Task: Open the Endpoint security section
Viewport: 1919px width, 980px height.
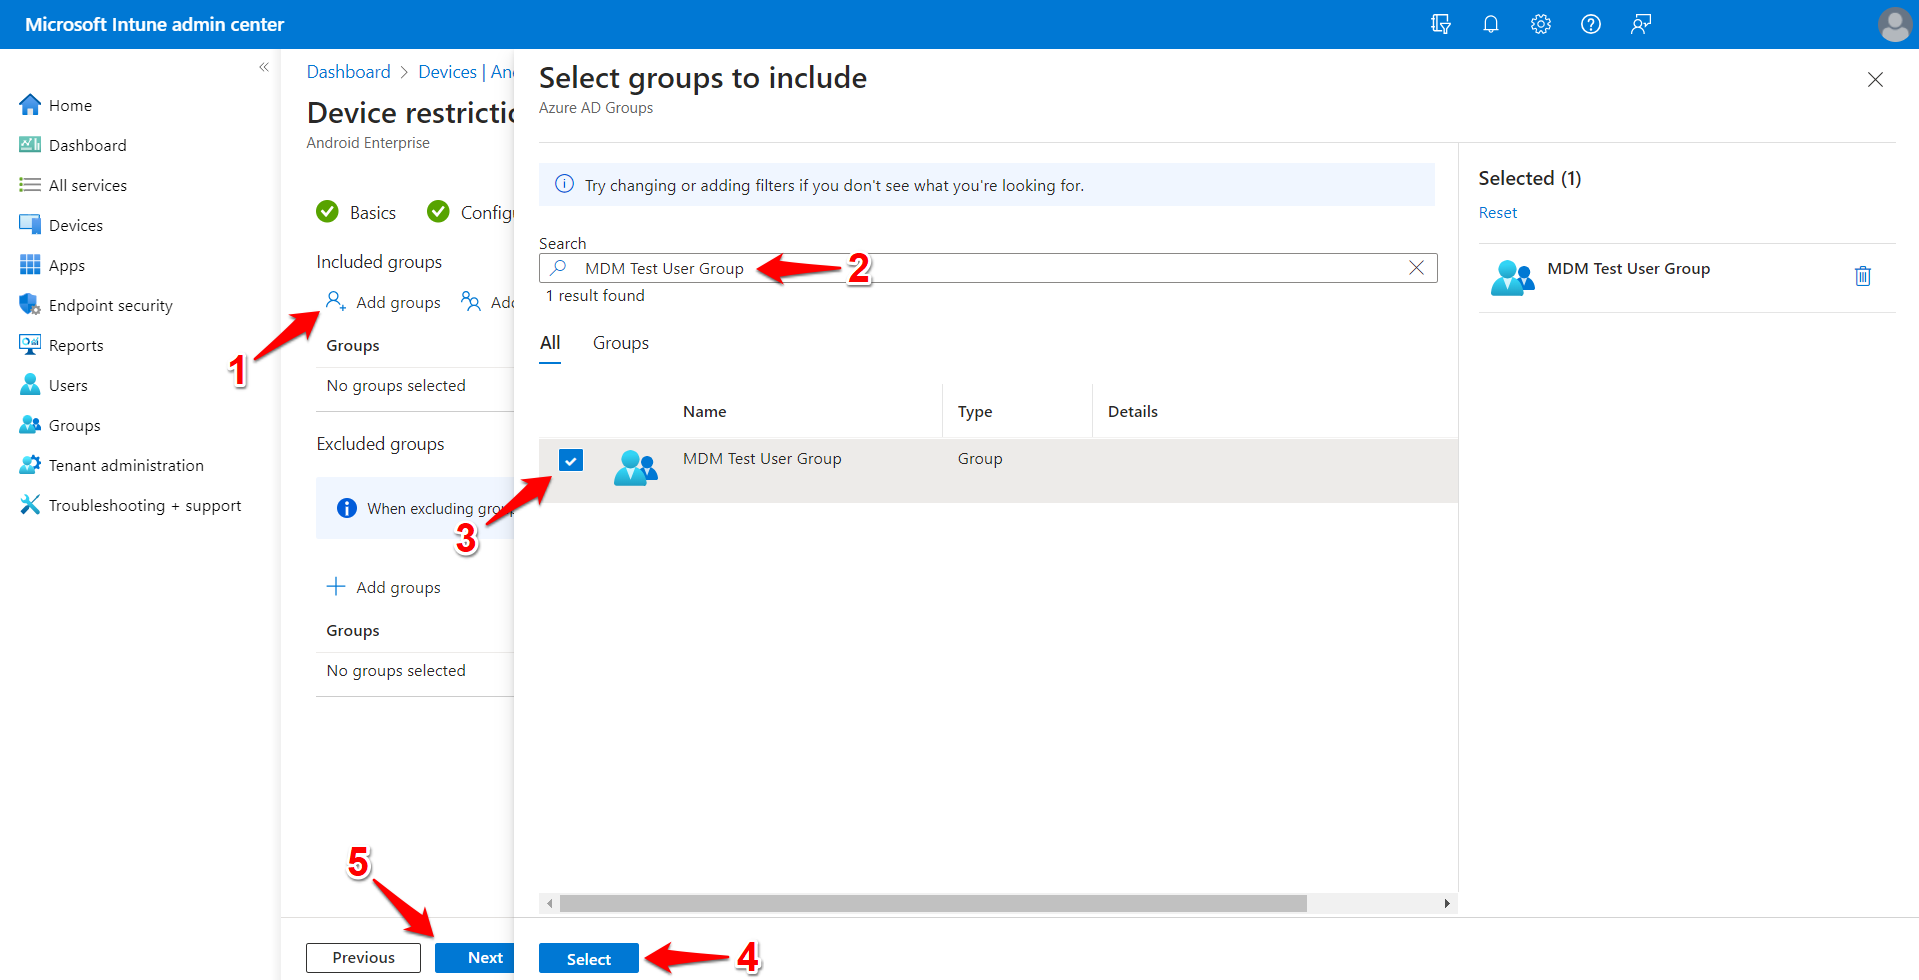Action: point(110,304)
